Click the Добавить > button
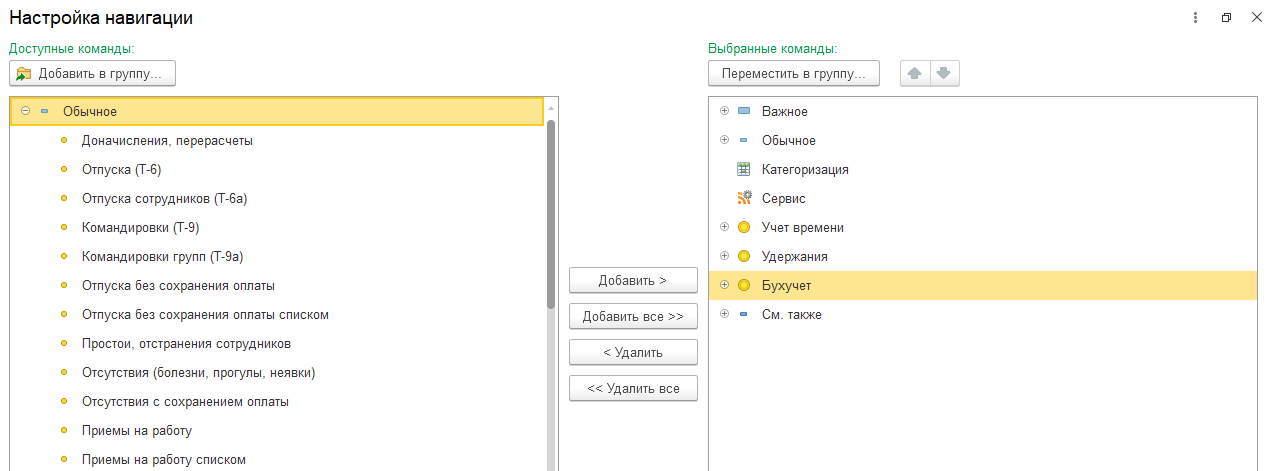 pos(633,280)
